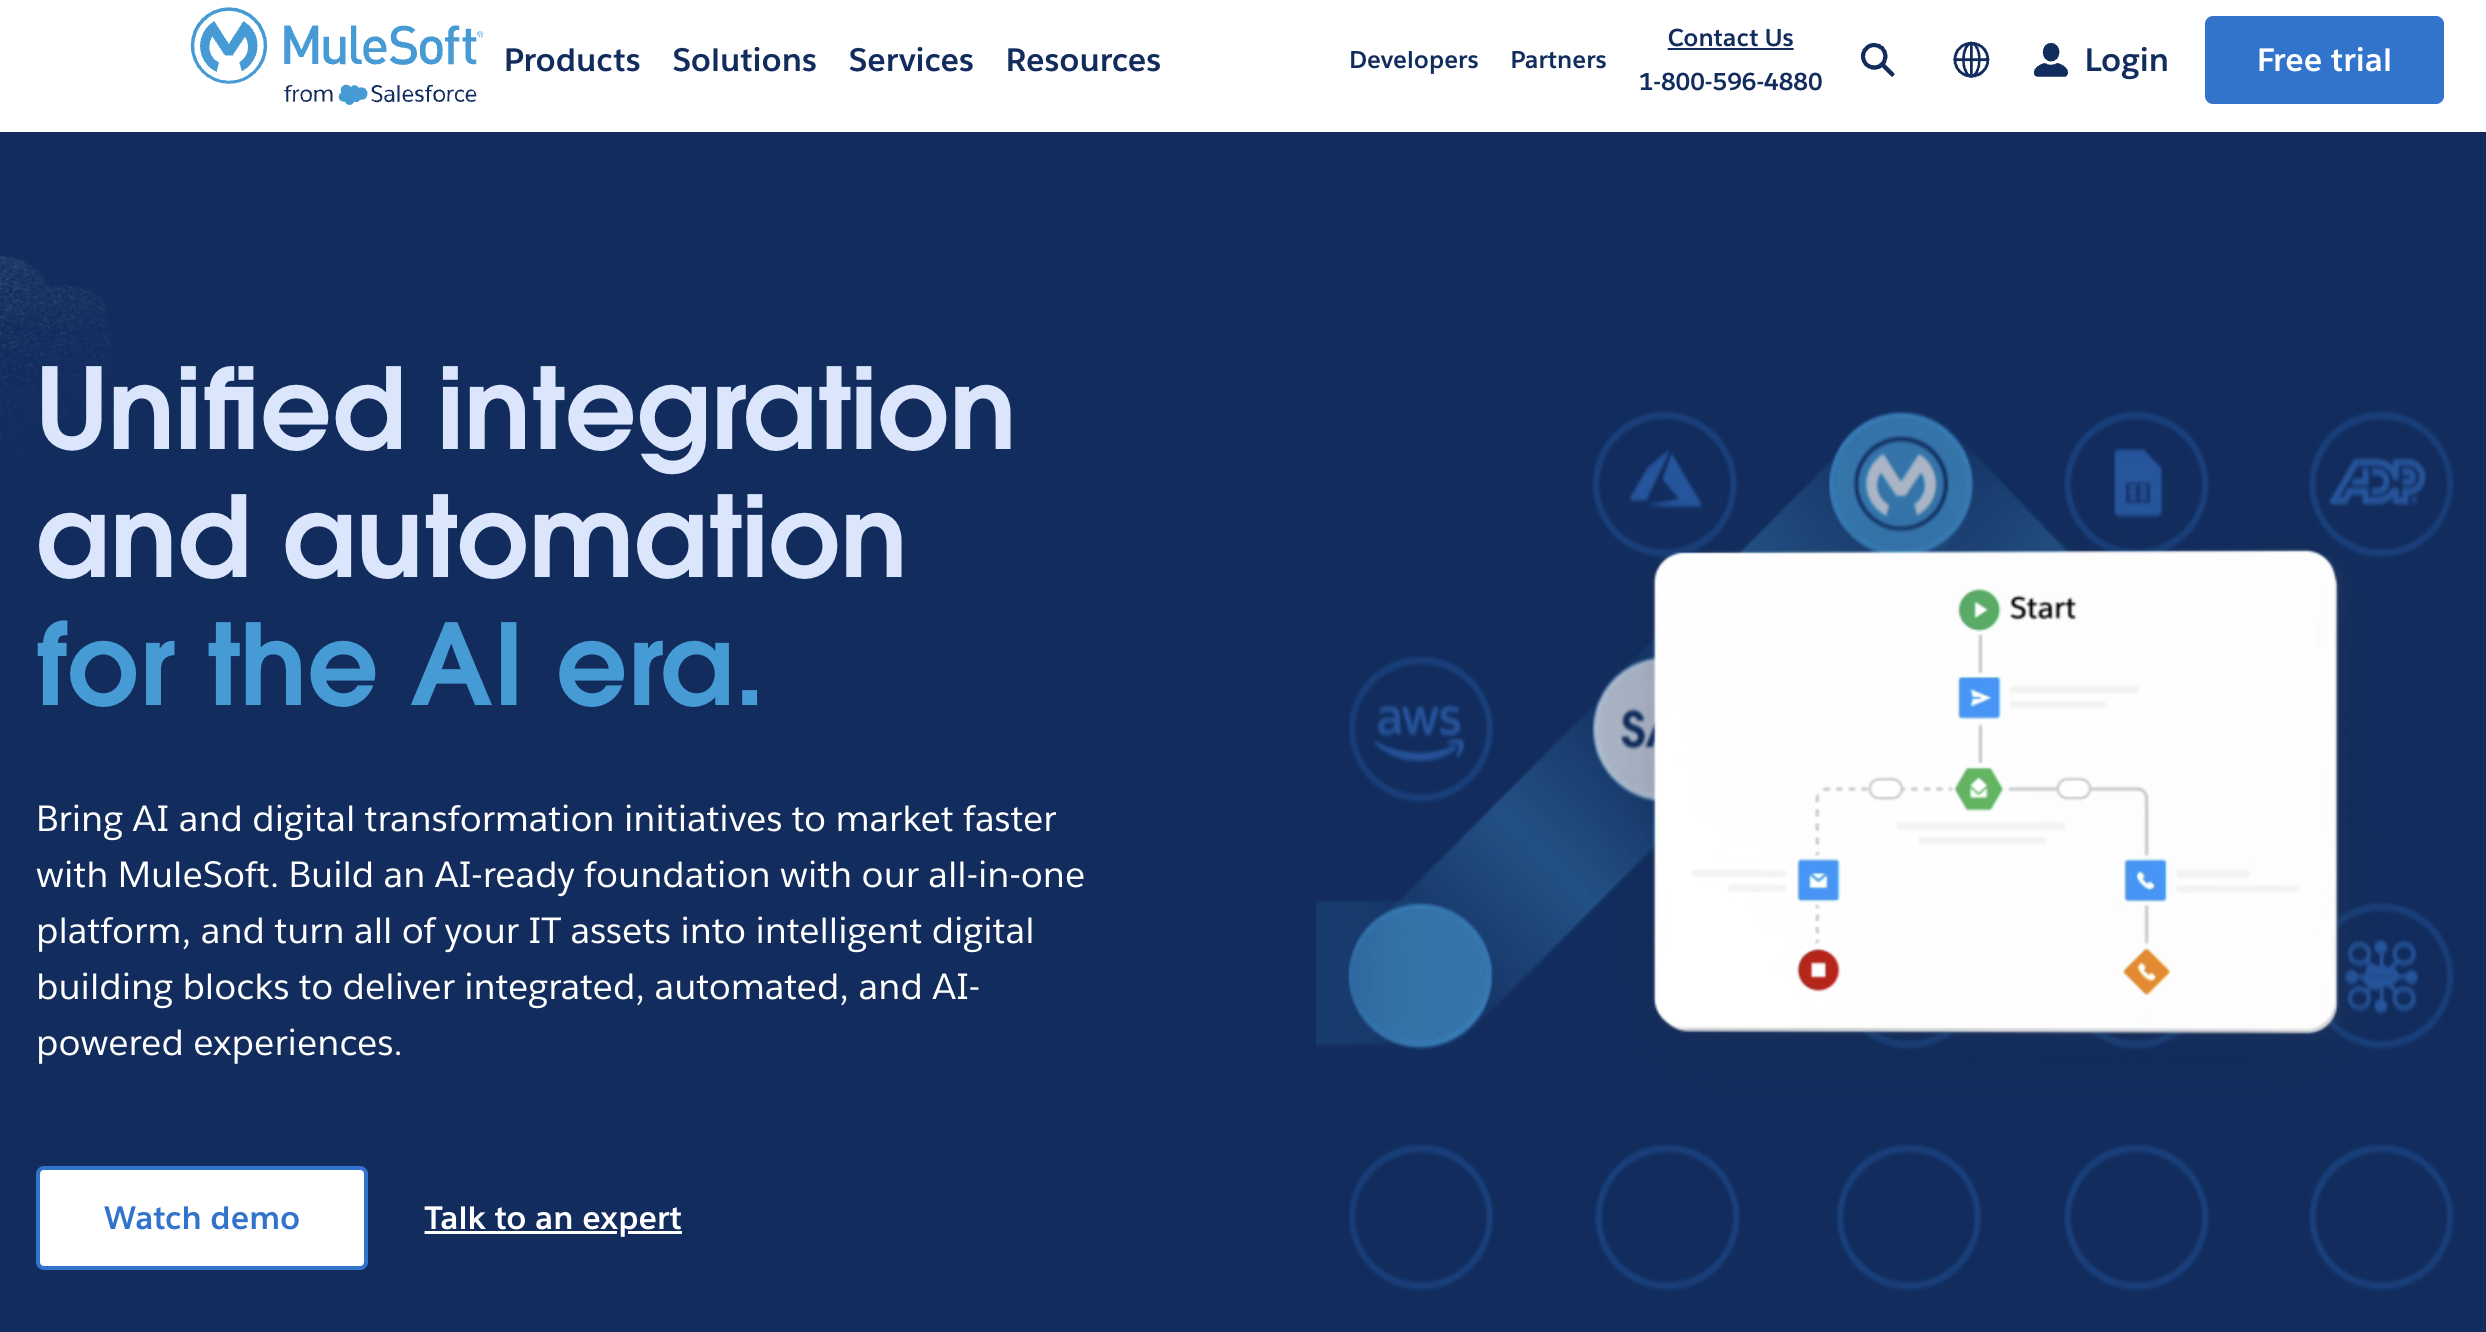
Task: Click the ADP logo circle
Action: coord(2381,483)
